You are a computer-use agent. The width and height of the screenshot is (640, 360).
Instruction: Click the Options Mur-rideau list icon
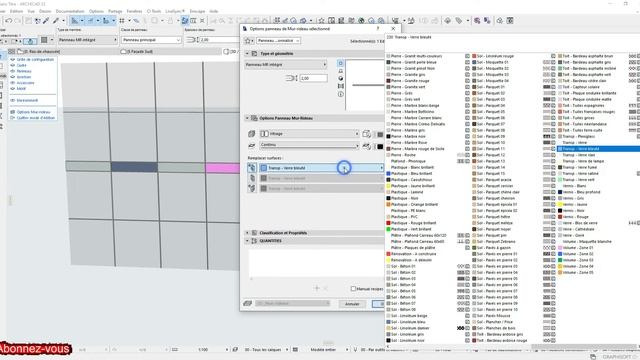pyautogui.click(x=13, y=112)
